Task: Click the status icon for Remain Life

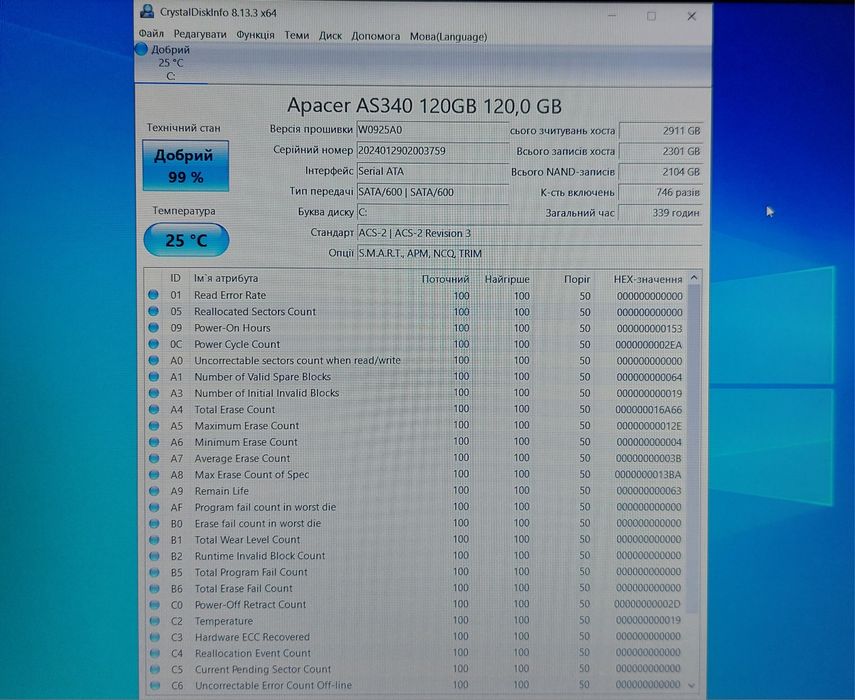Action: [x=154, y=491]
